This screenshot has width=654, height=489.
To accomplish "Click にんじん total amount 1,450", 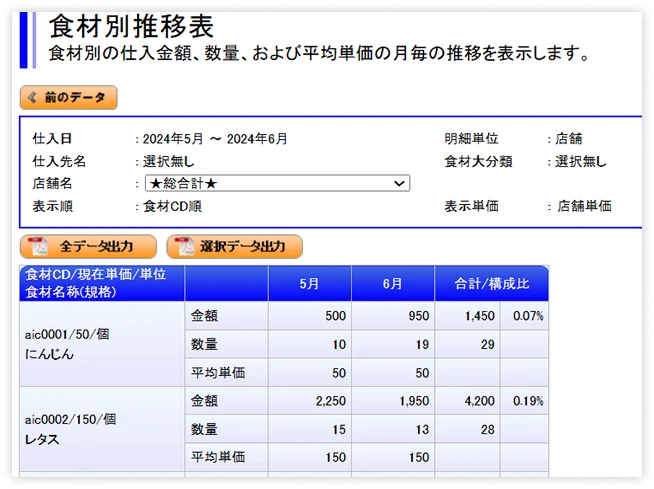I will click(x=467, y=316).
